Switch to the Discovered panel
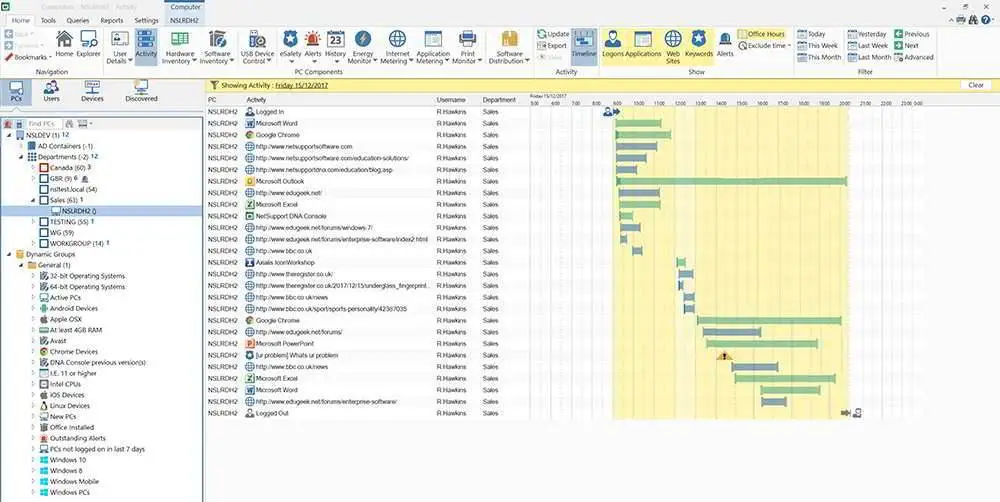The height and width of the screenshot is (502, 1000). click(x=142, y=91)
